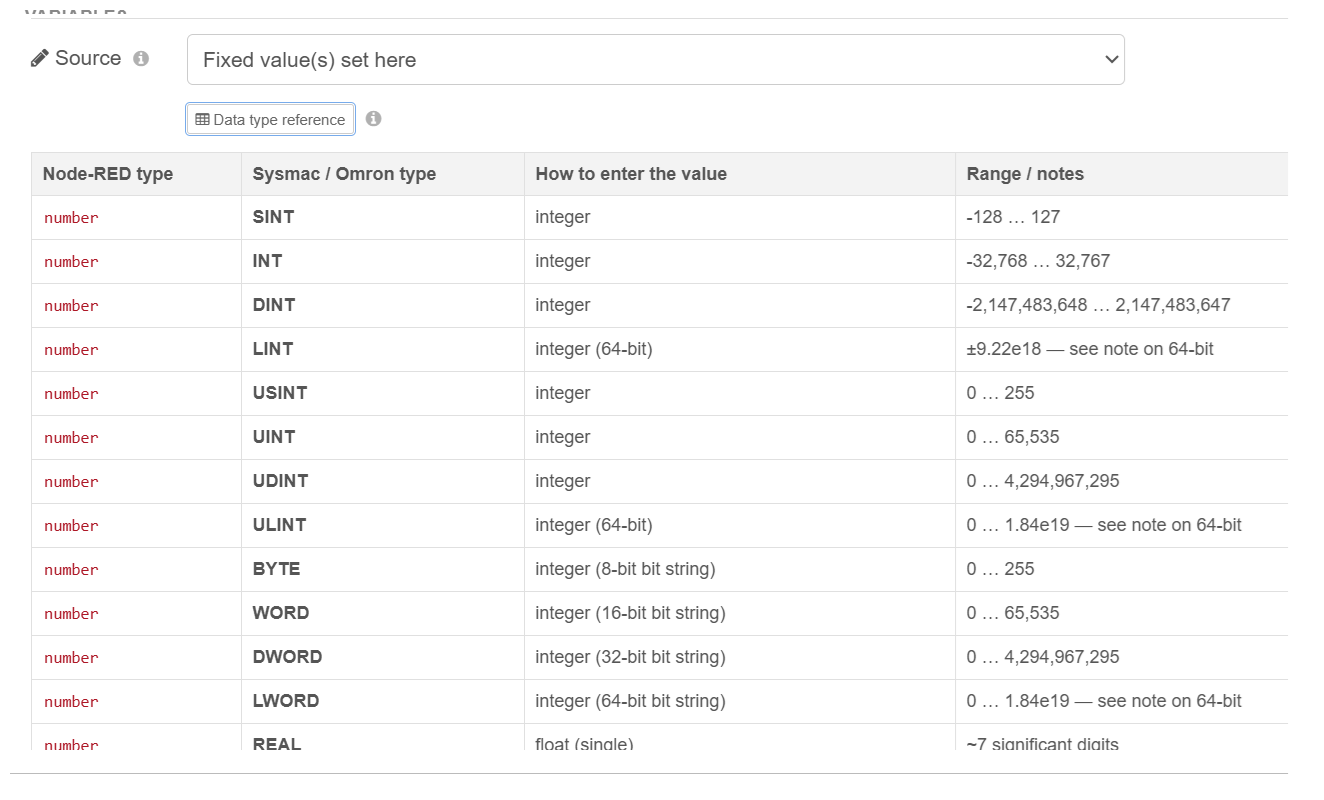Click the 'Sysmac / Omron type' column header
This screenshot has width=1324, height=800.
point(382,174)
